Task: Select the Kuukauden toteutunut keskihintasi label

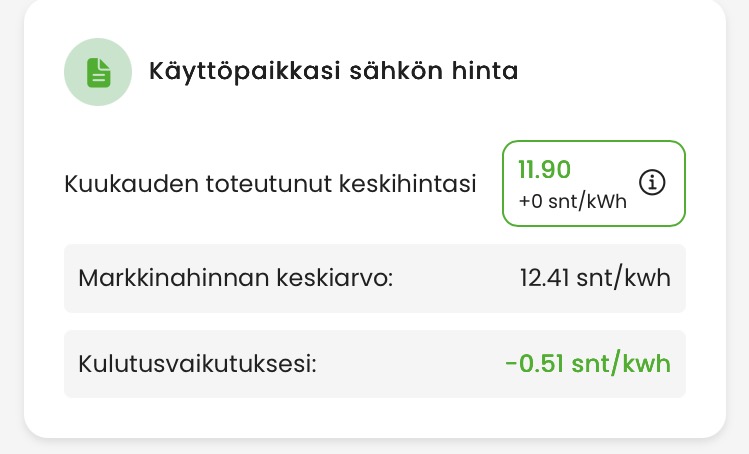Action: [270, 184]
